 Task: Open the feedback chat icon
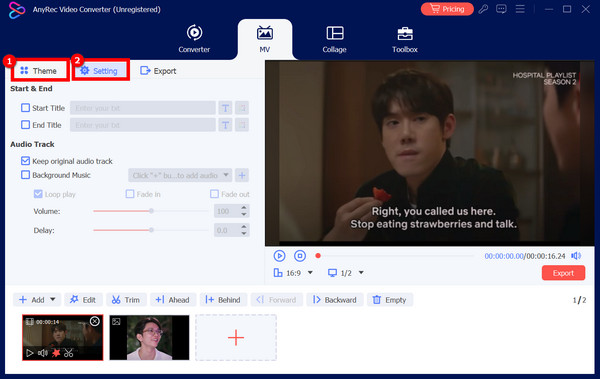501,9
